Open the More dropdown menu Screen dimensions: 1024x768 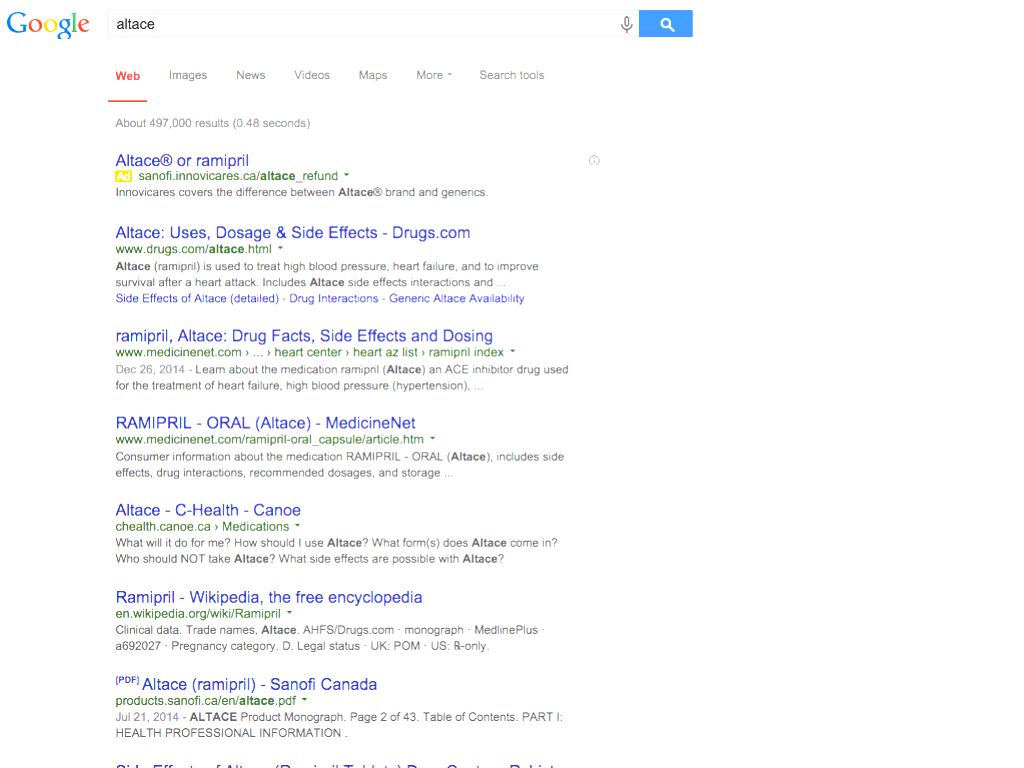click(x=434, y=75)
